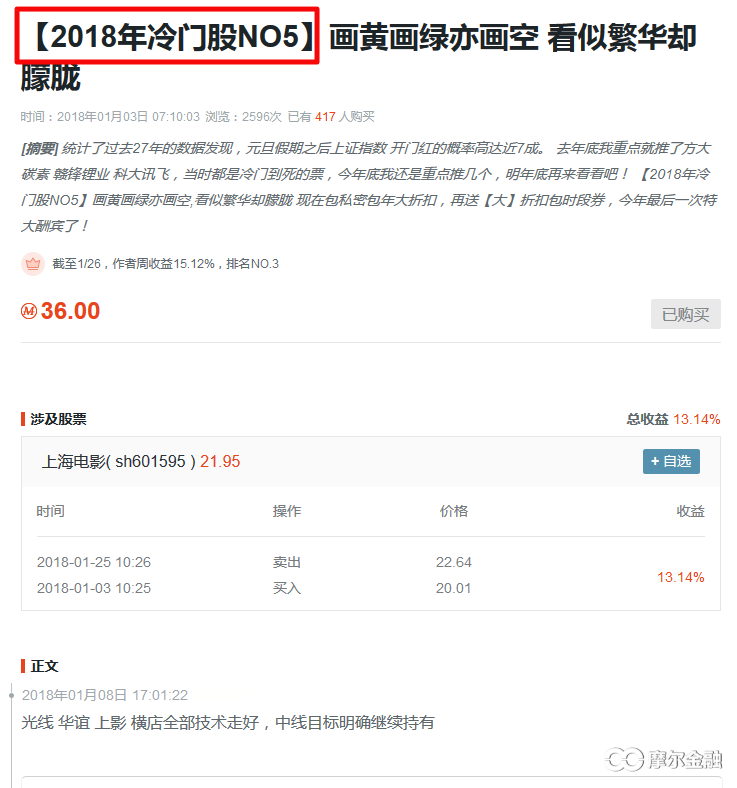Click the 收益 column header
This screenshot has width=737, height=788.
click(x=690, y=511)
